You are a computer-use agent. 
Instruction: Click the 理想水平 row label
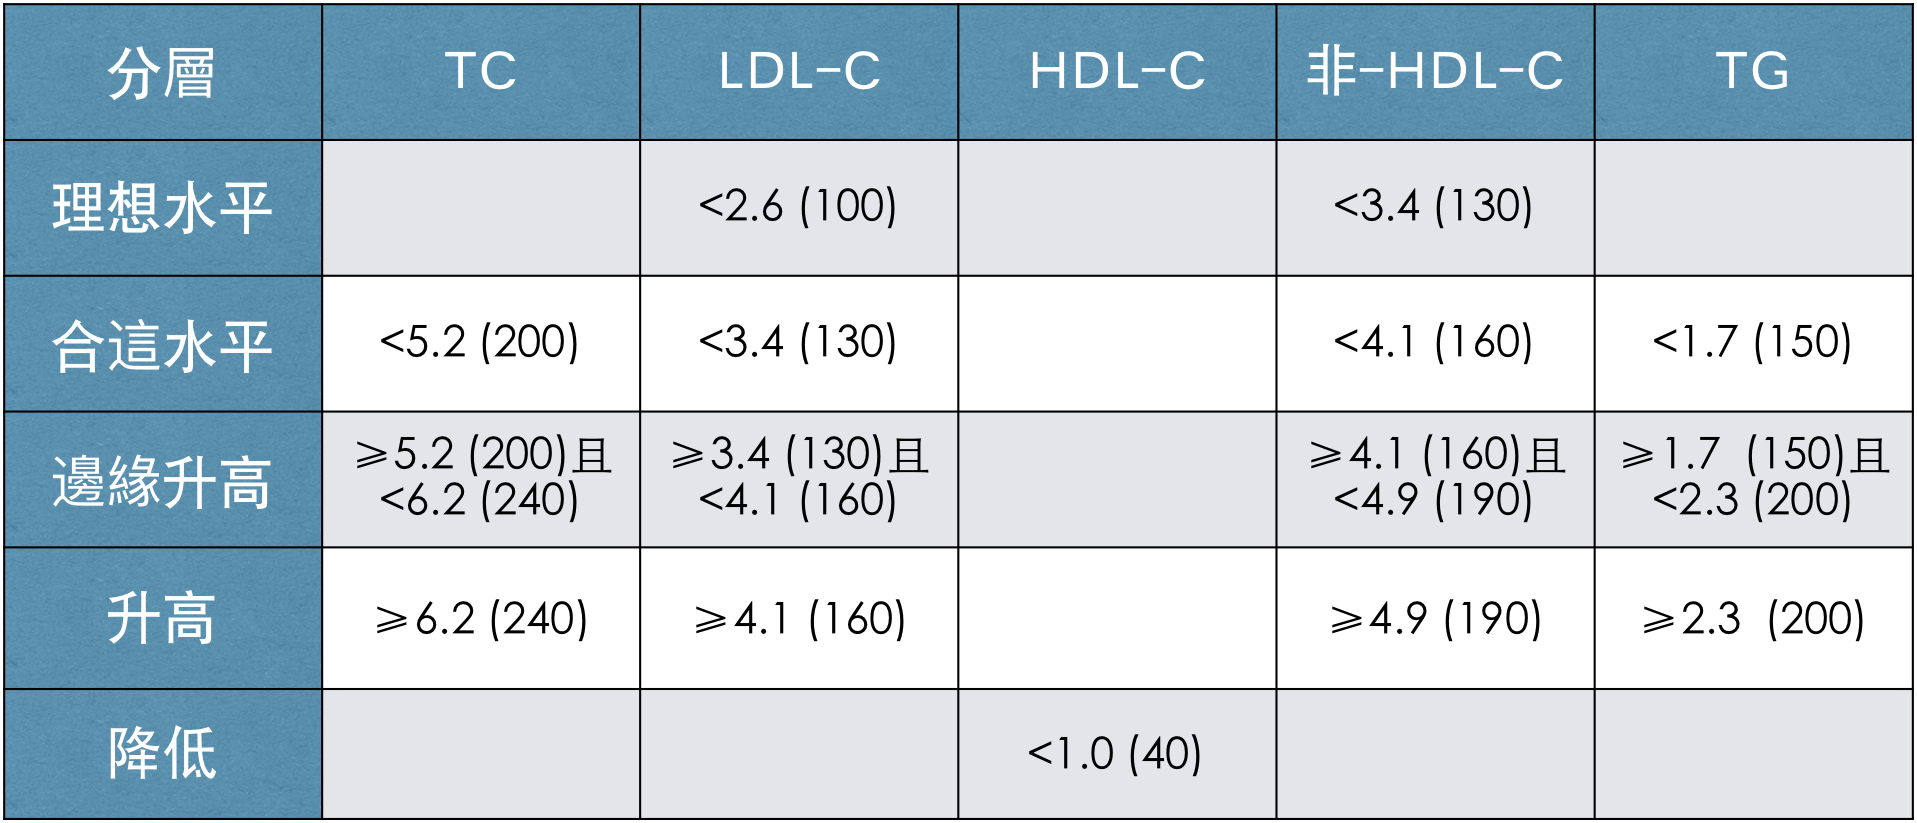click(163, 208)
